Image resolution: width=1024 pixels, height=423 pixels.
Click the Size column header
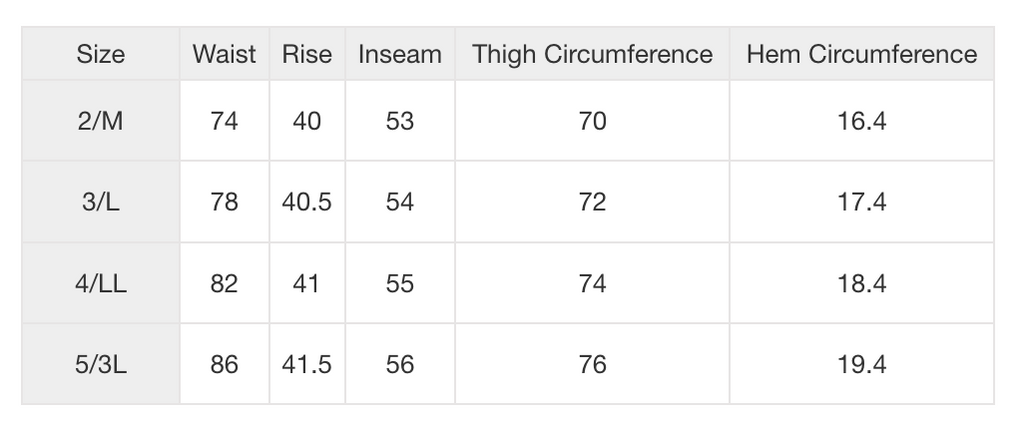(x=101, y=54)
